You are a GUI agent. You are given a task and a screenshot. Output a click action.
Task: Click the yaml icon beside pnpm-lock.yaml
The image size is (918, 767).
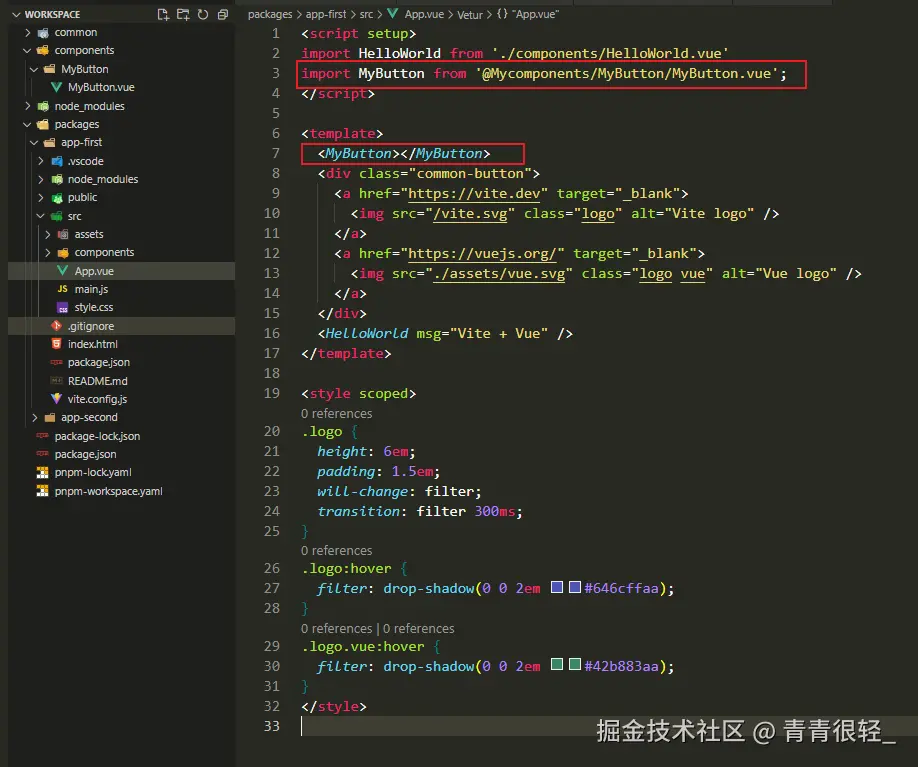(43, 472)
